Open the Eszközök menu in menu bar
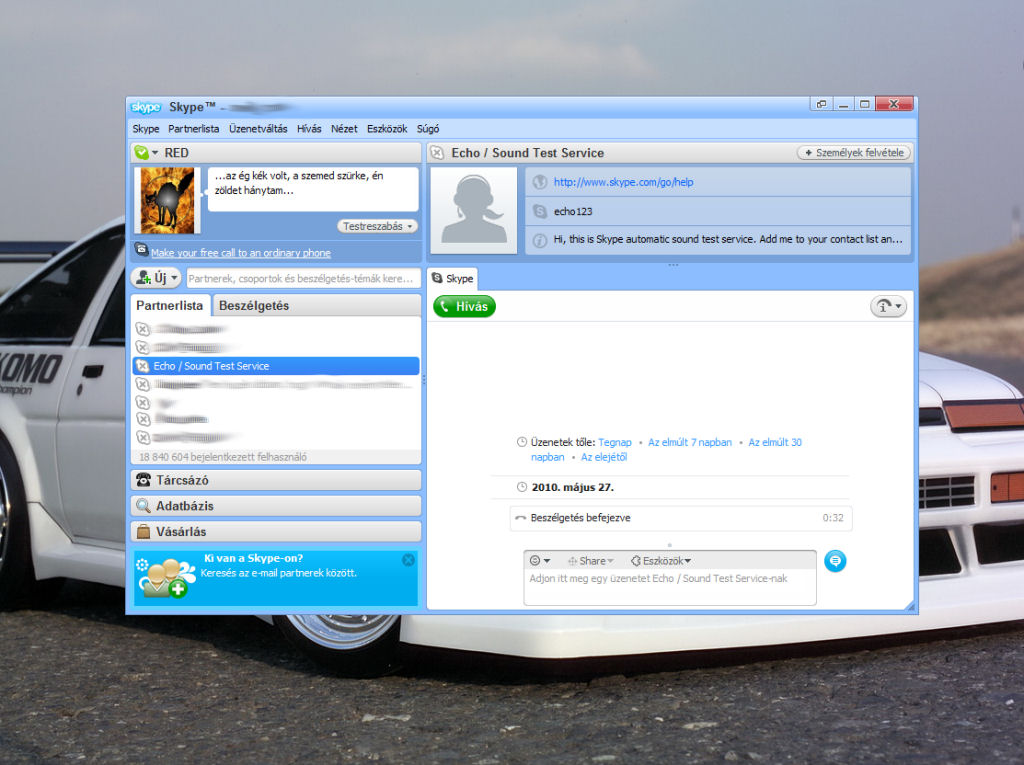1024x765 pixels. click(x=387, y=129)
